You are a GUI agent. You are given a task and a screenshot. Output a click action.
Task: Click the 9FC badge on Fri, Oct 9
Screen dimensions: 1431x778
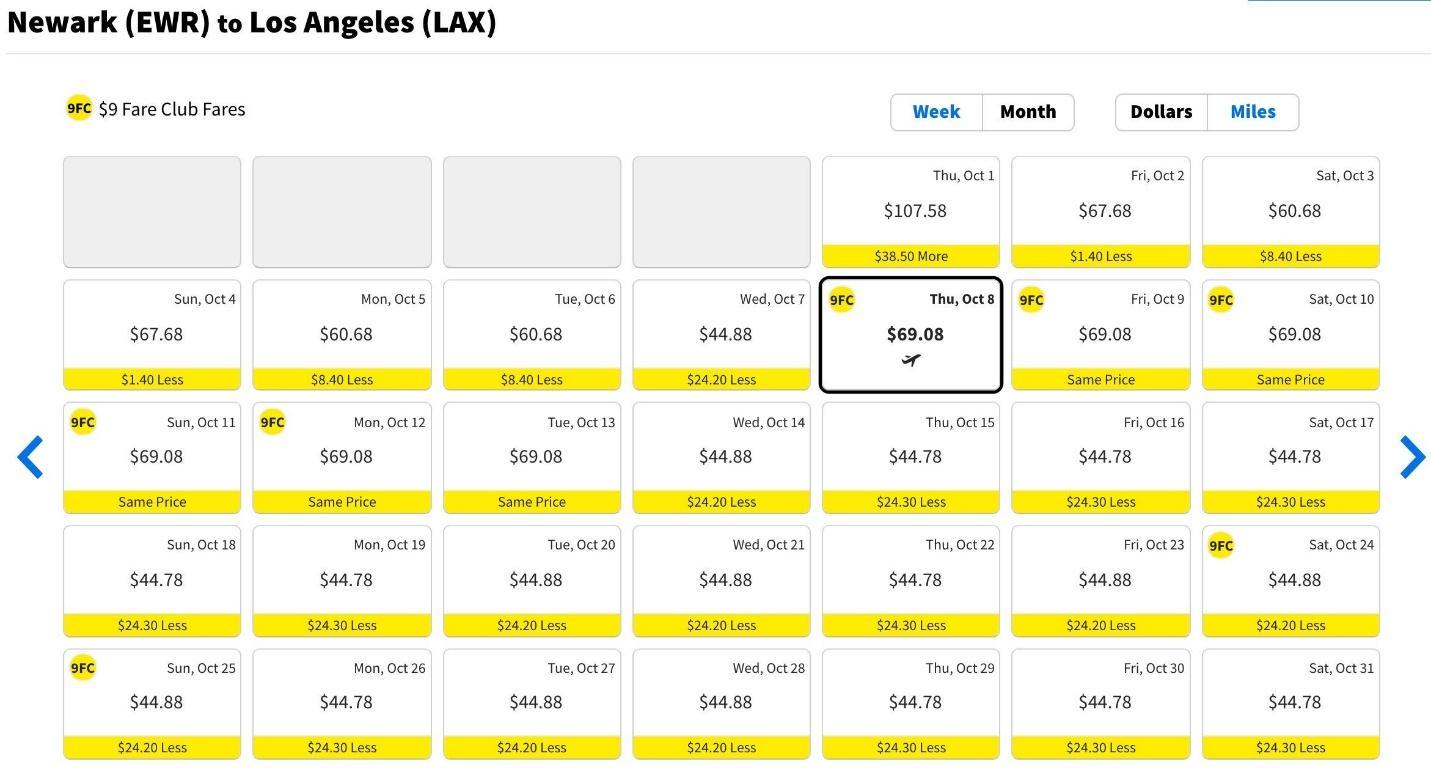click(1031, 300)
